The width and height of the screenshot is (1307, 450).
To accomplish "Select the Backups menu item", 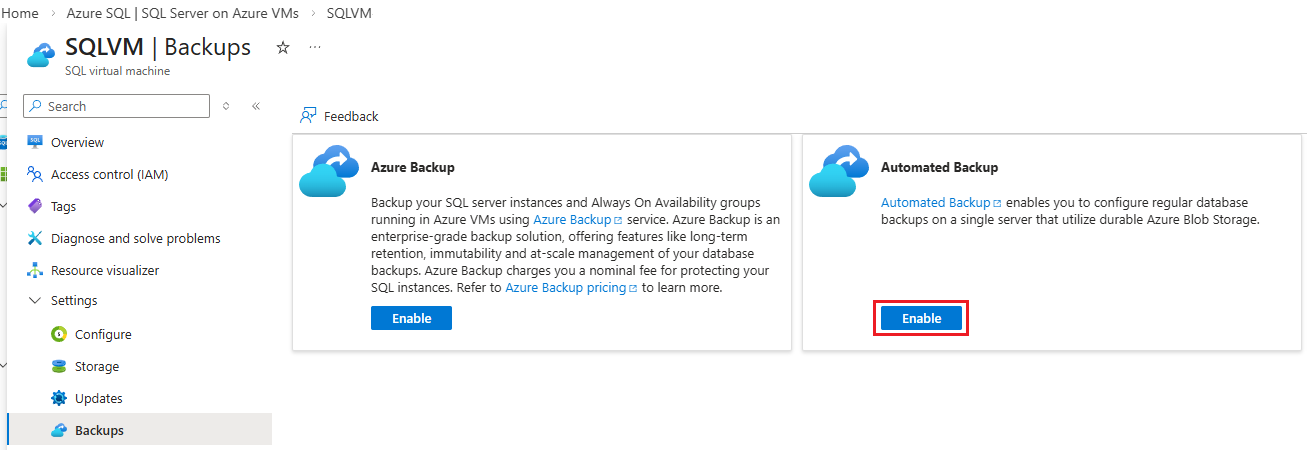I will coord(99,430).
